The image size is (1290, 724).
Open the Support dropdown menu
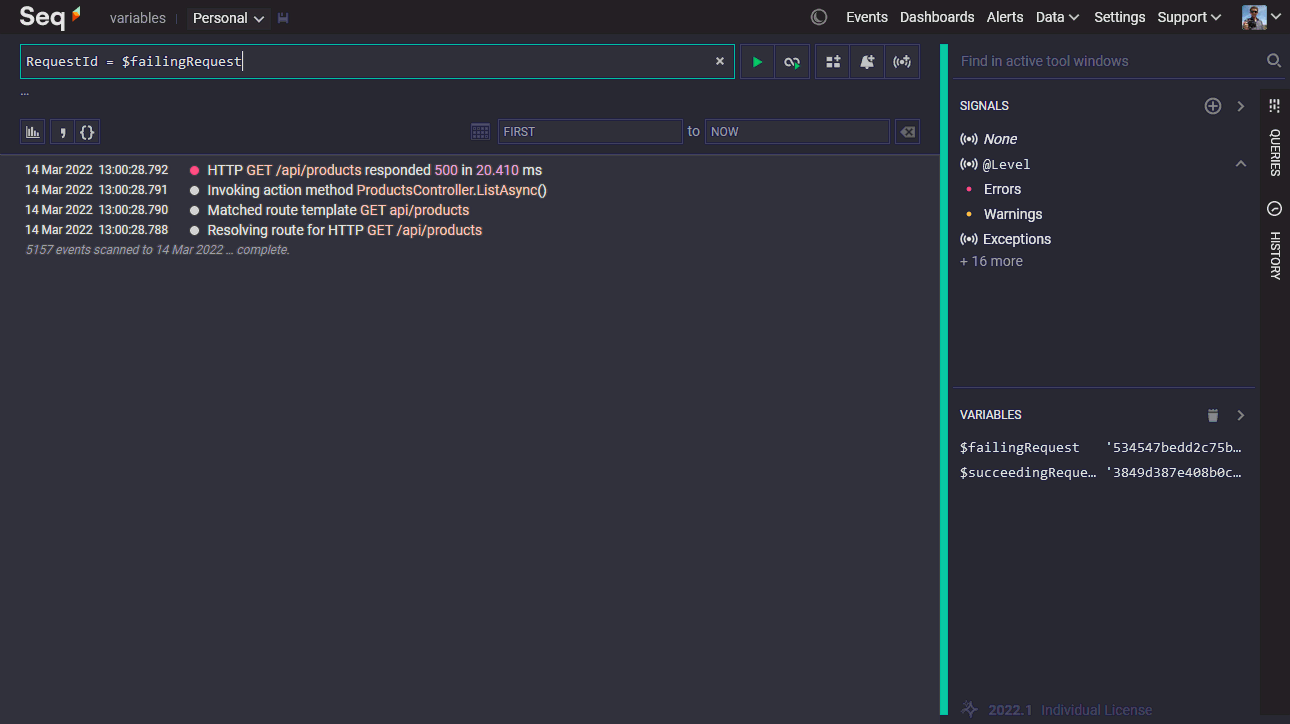pyautogui.click(x=1189, y=17)
